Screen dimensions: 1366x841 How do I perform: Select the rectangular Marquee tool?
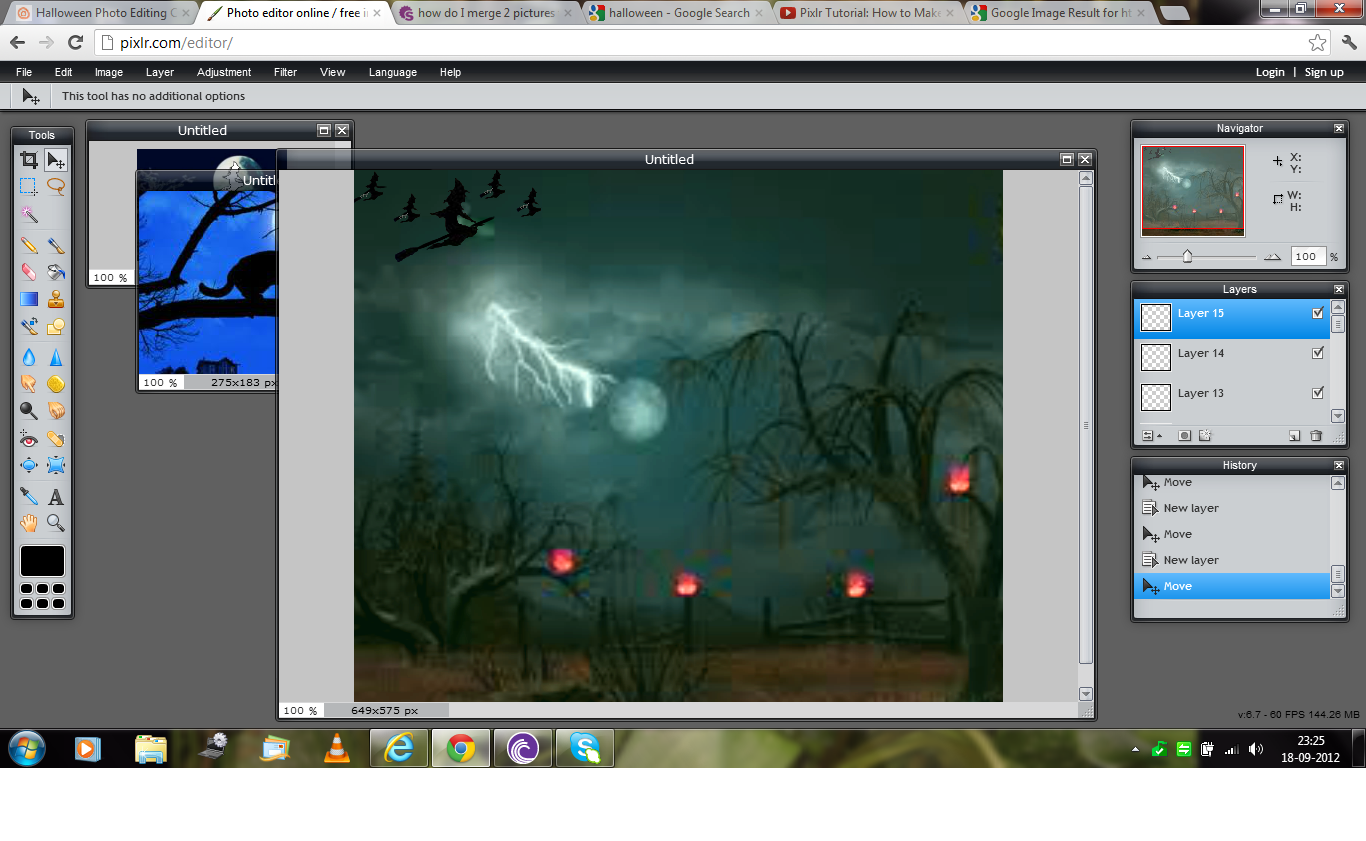pyautogui.click(x=29, y=186)
